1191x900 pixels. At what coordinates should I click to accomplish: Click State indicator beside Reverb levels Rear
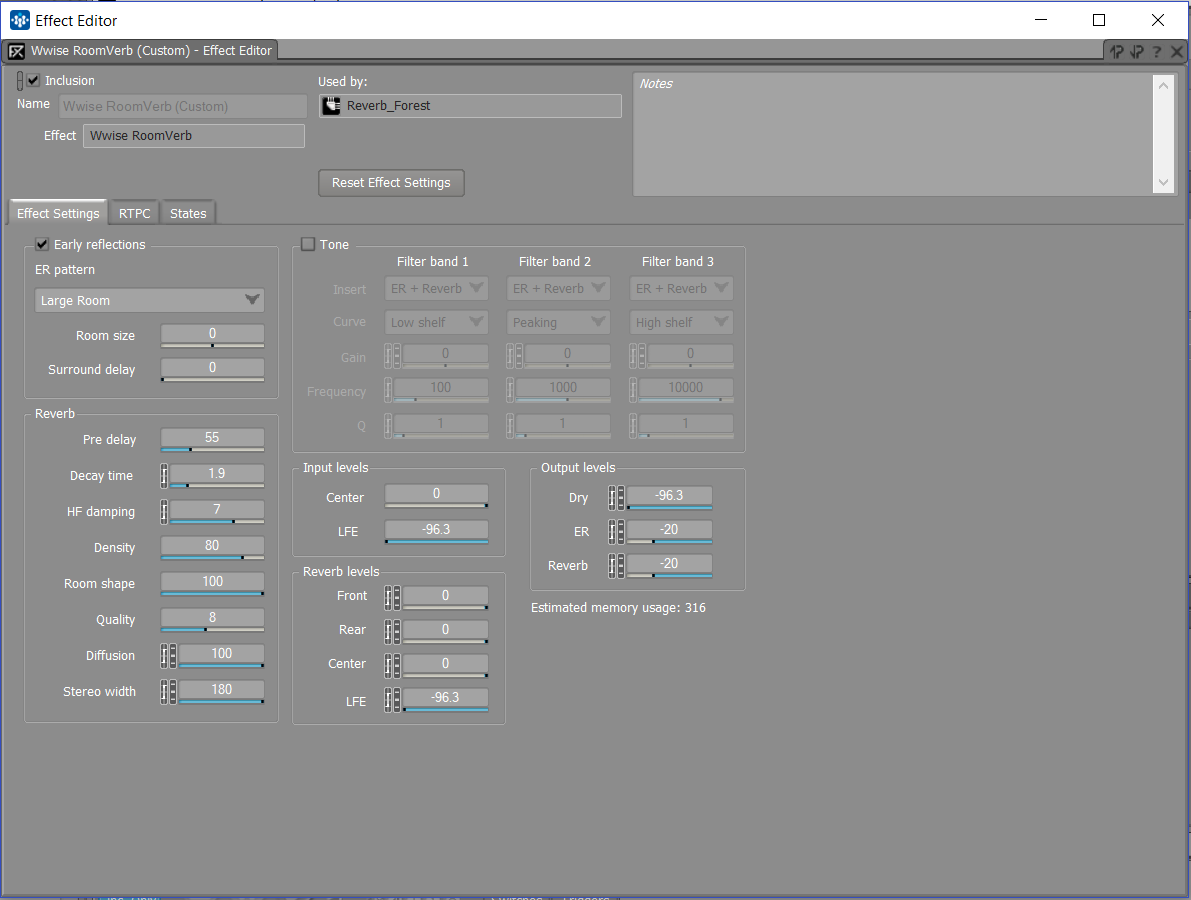[396, 632]
